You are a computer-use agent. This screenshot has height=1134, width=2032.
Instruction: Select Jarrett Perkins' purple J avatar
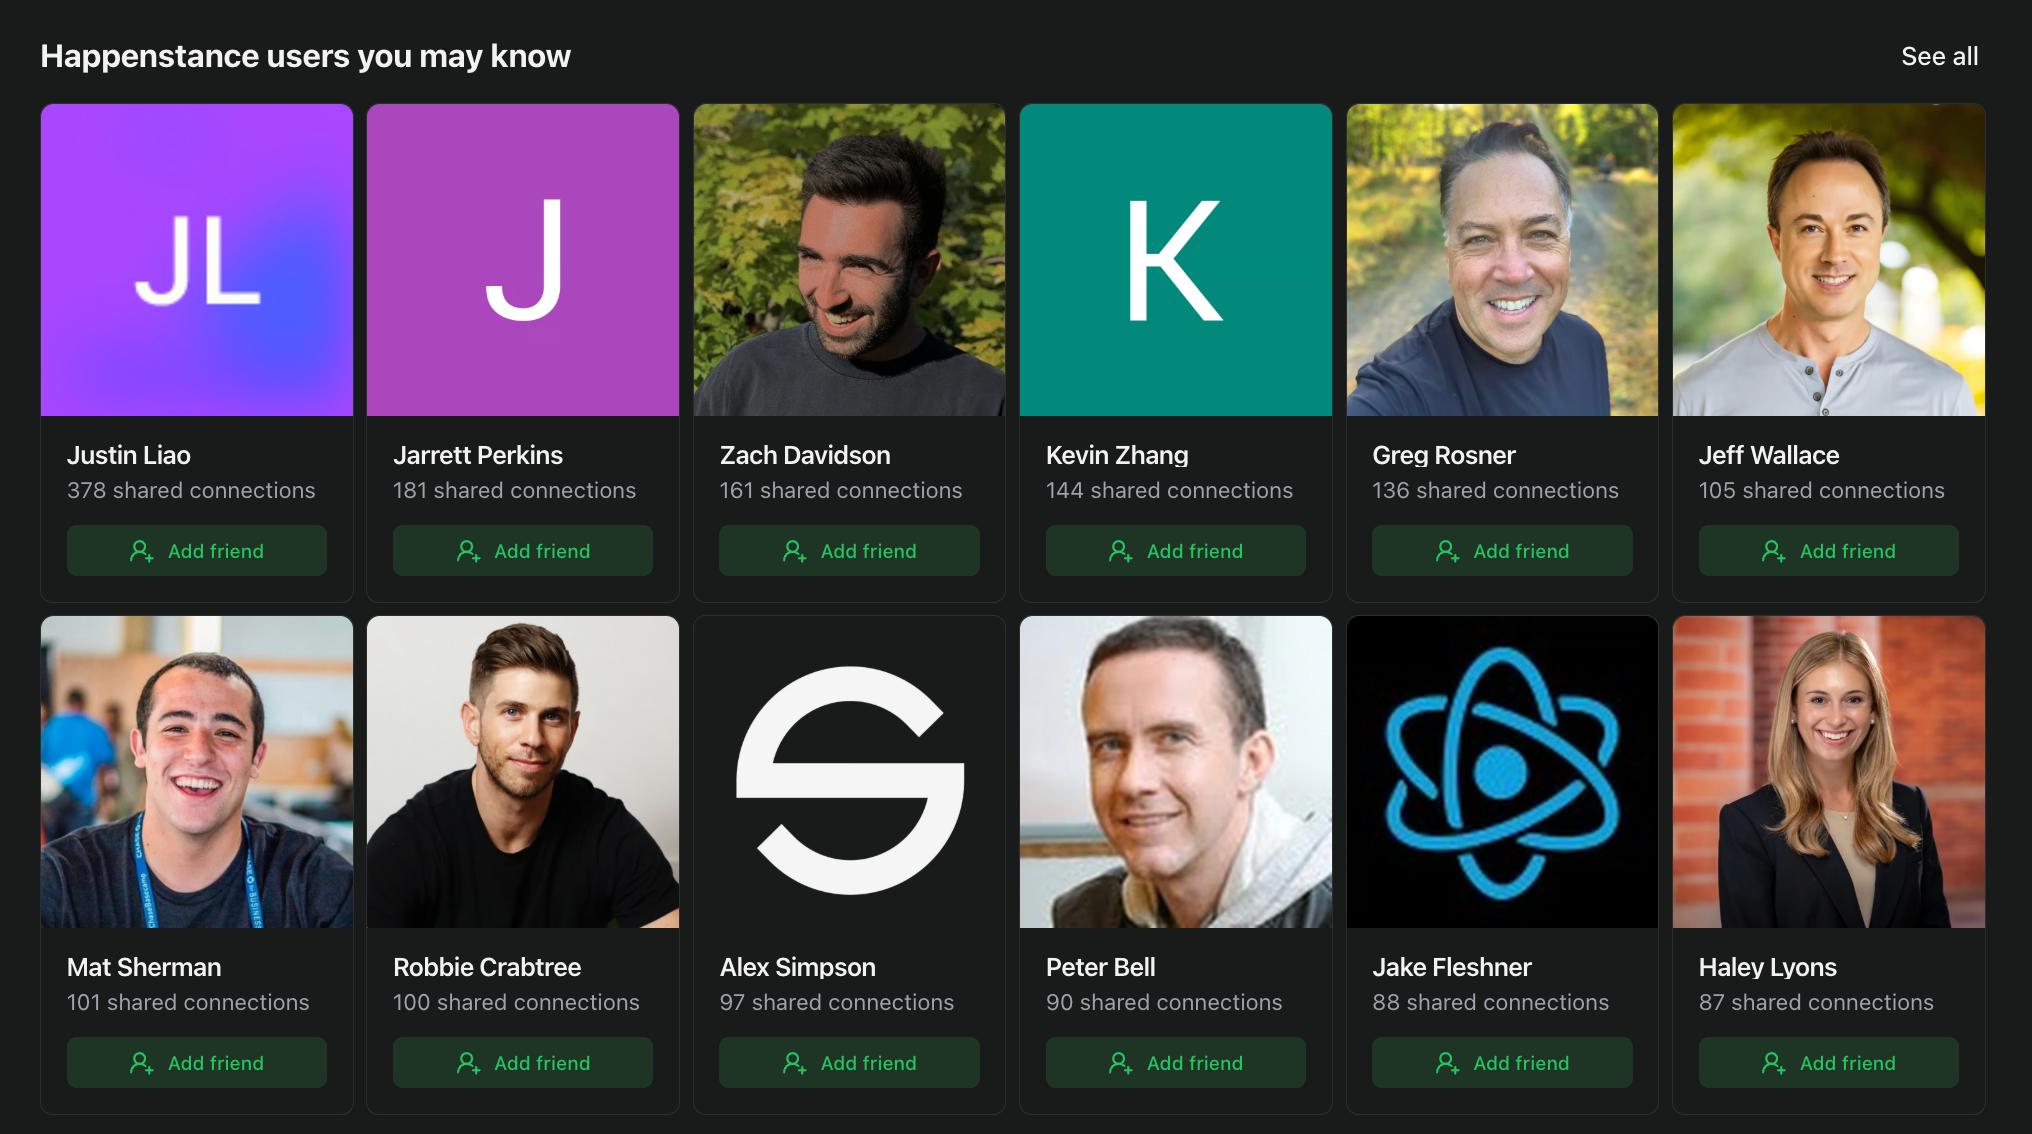[x=523, y=260]
